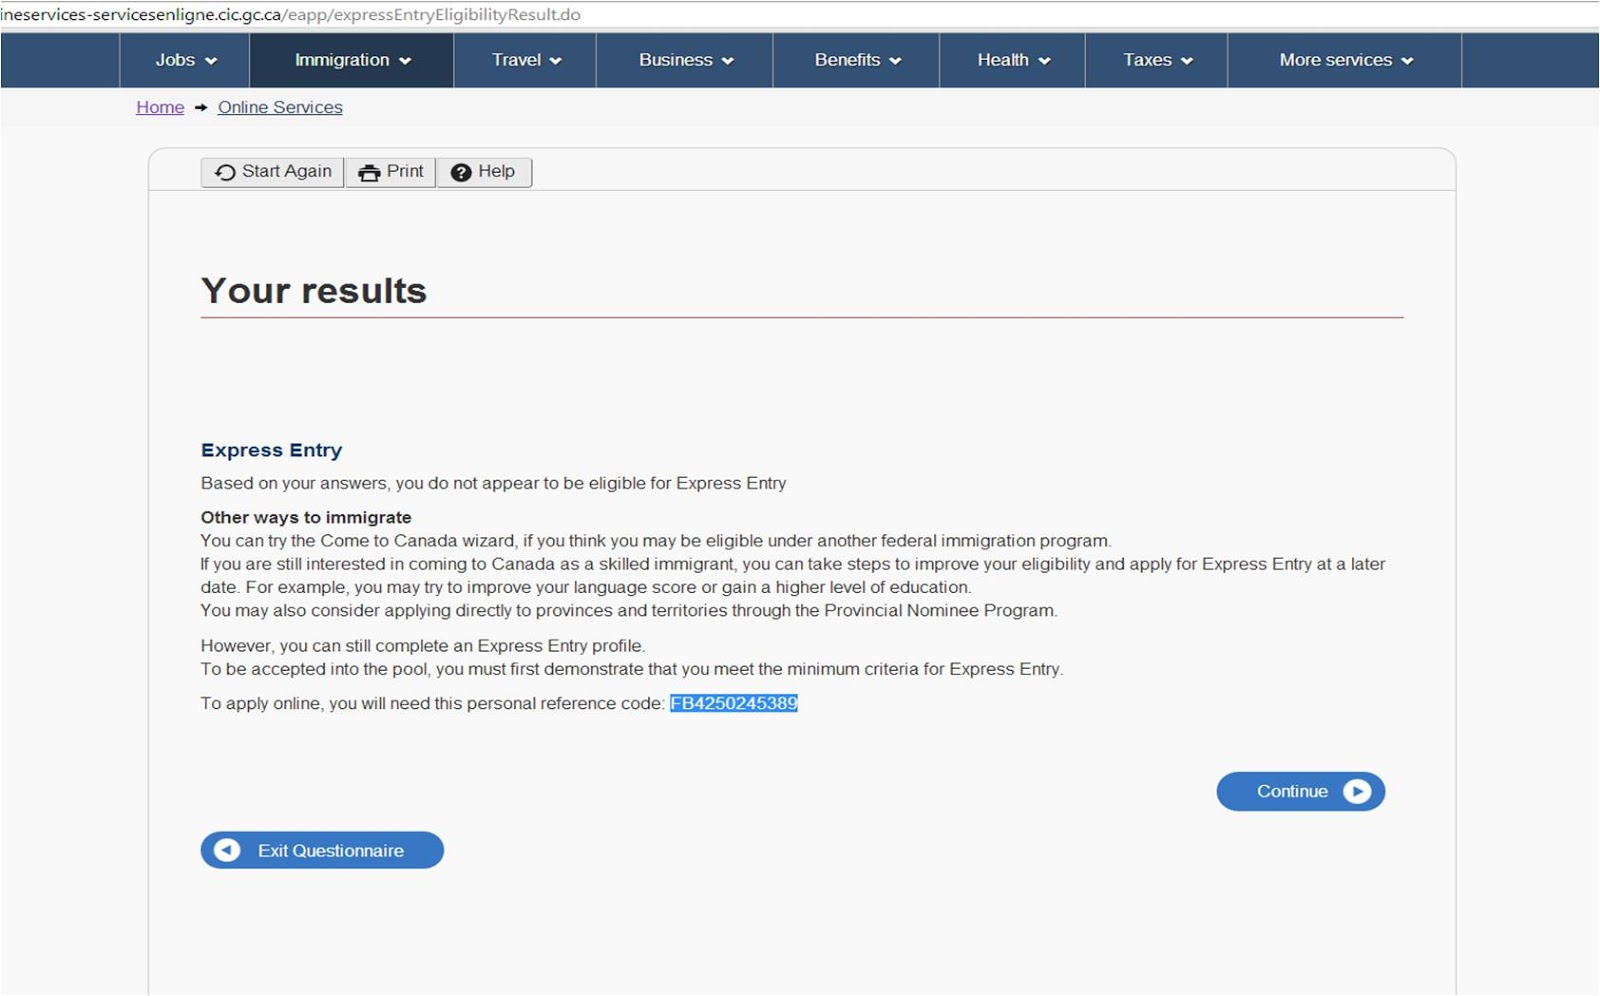Click the sentence 'Based on your answers, you do not appear...'
The height and width of the screenshot is (996, 1600).
(x=493, y=483)
